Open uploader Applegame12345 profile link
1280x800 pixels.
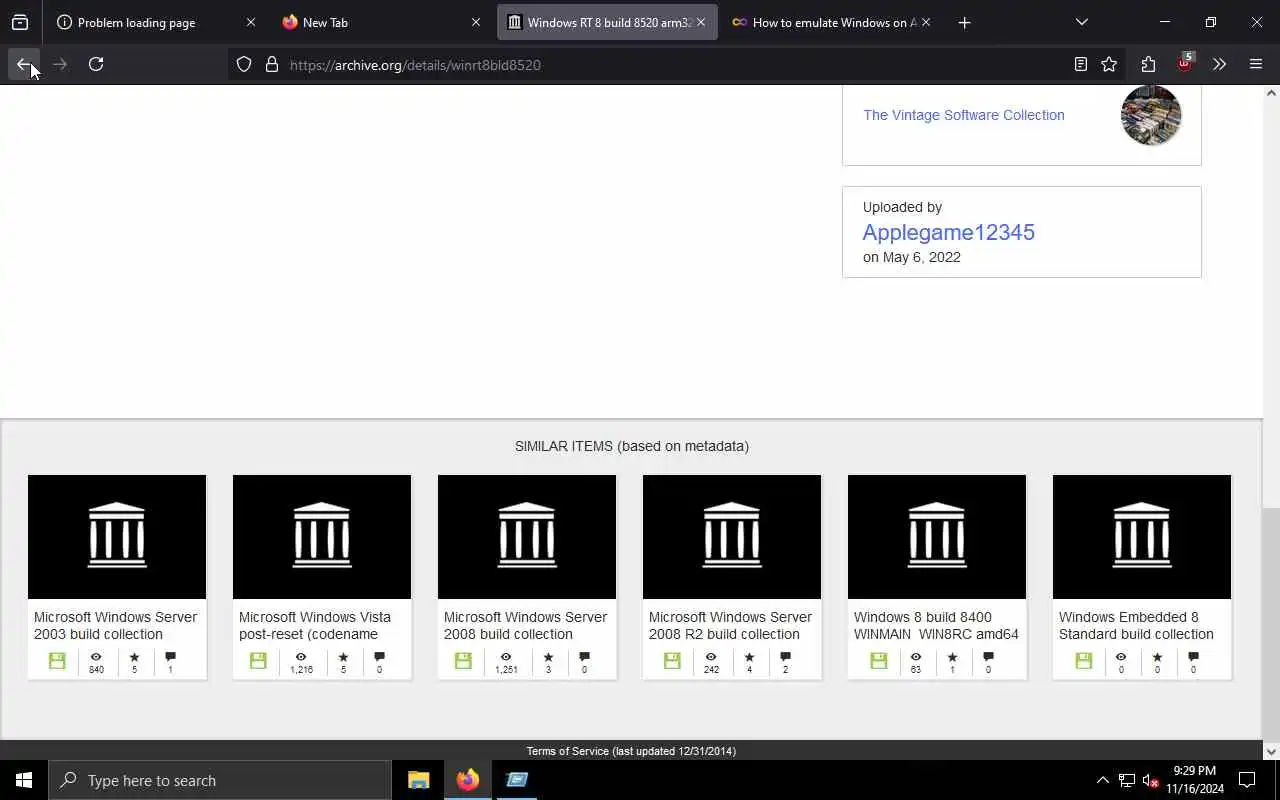click(948, 232)
